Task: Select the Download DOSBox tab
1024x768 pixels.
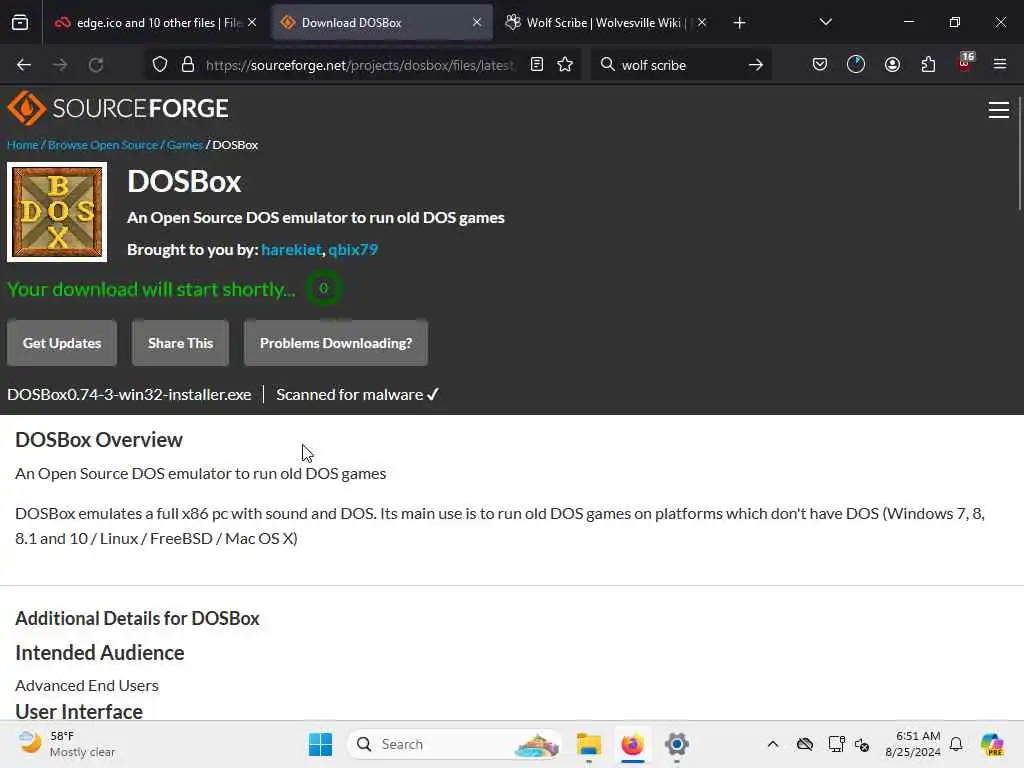Action: point(382,23)
